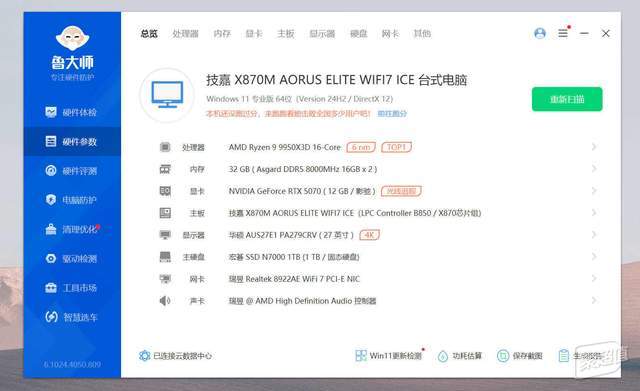Click the 6 nm badge on processor

(x=361, y=147)
